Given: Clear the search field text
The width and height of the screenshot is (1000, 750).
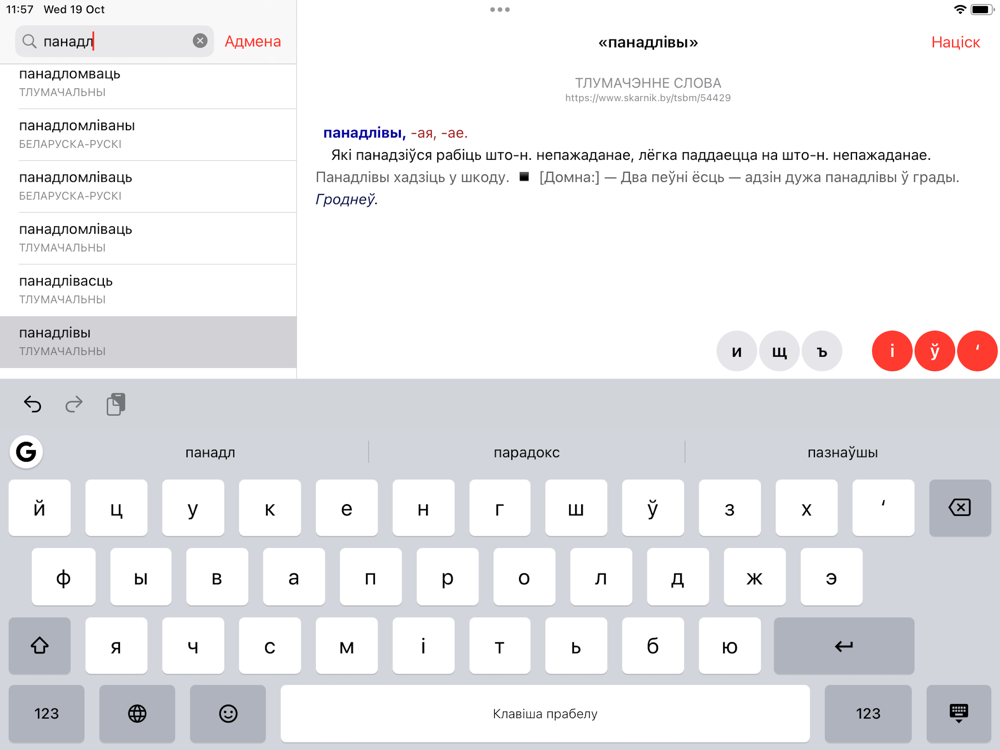Looking at the screenshot, I should pos(200,41).
